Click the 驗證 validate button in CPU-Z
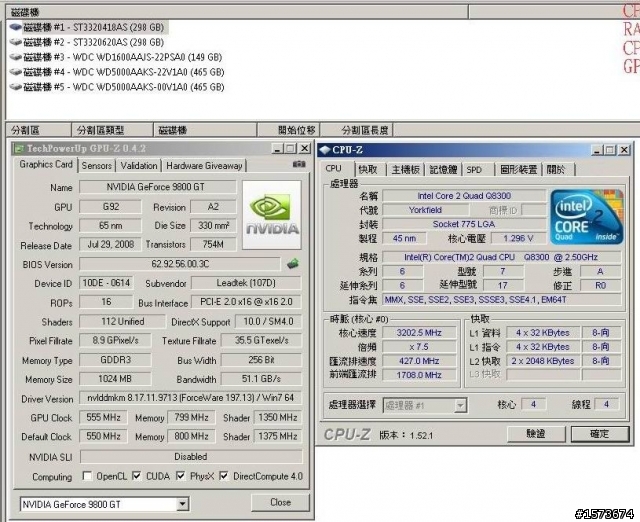This screenshot has width=640, height=522. [536, 434]
